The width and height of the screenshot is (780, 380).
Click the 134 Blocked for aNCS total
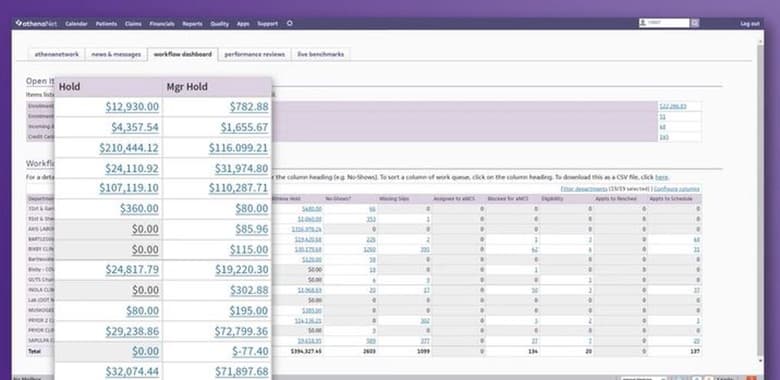pyautogui.click(x=533, y=351)
